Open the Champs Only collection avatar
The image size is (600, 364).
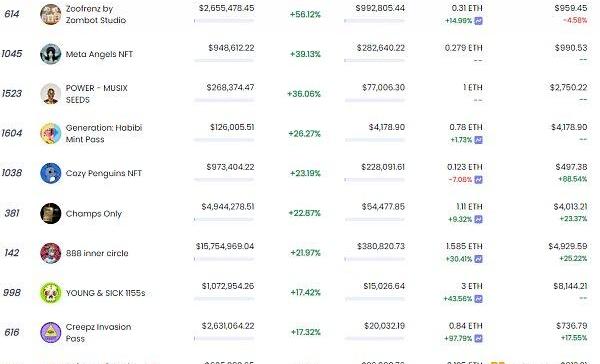(51, 213)
